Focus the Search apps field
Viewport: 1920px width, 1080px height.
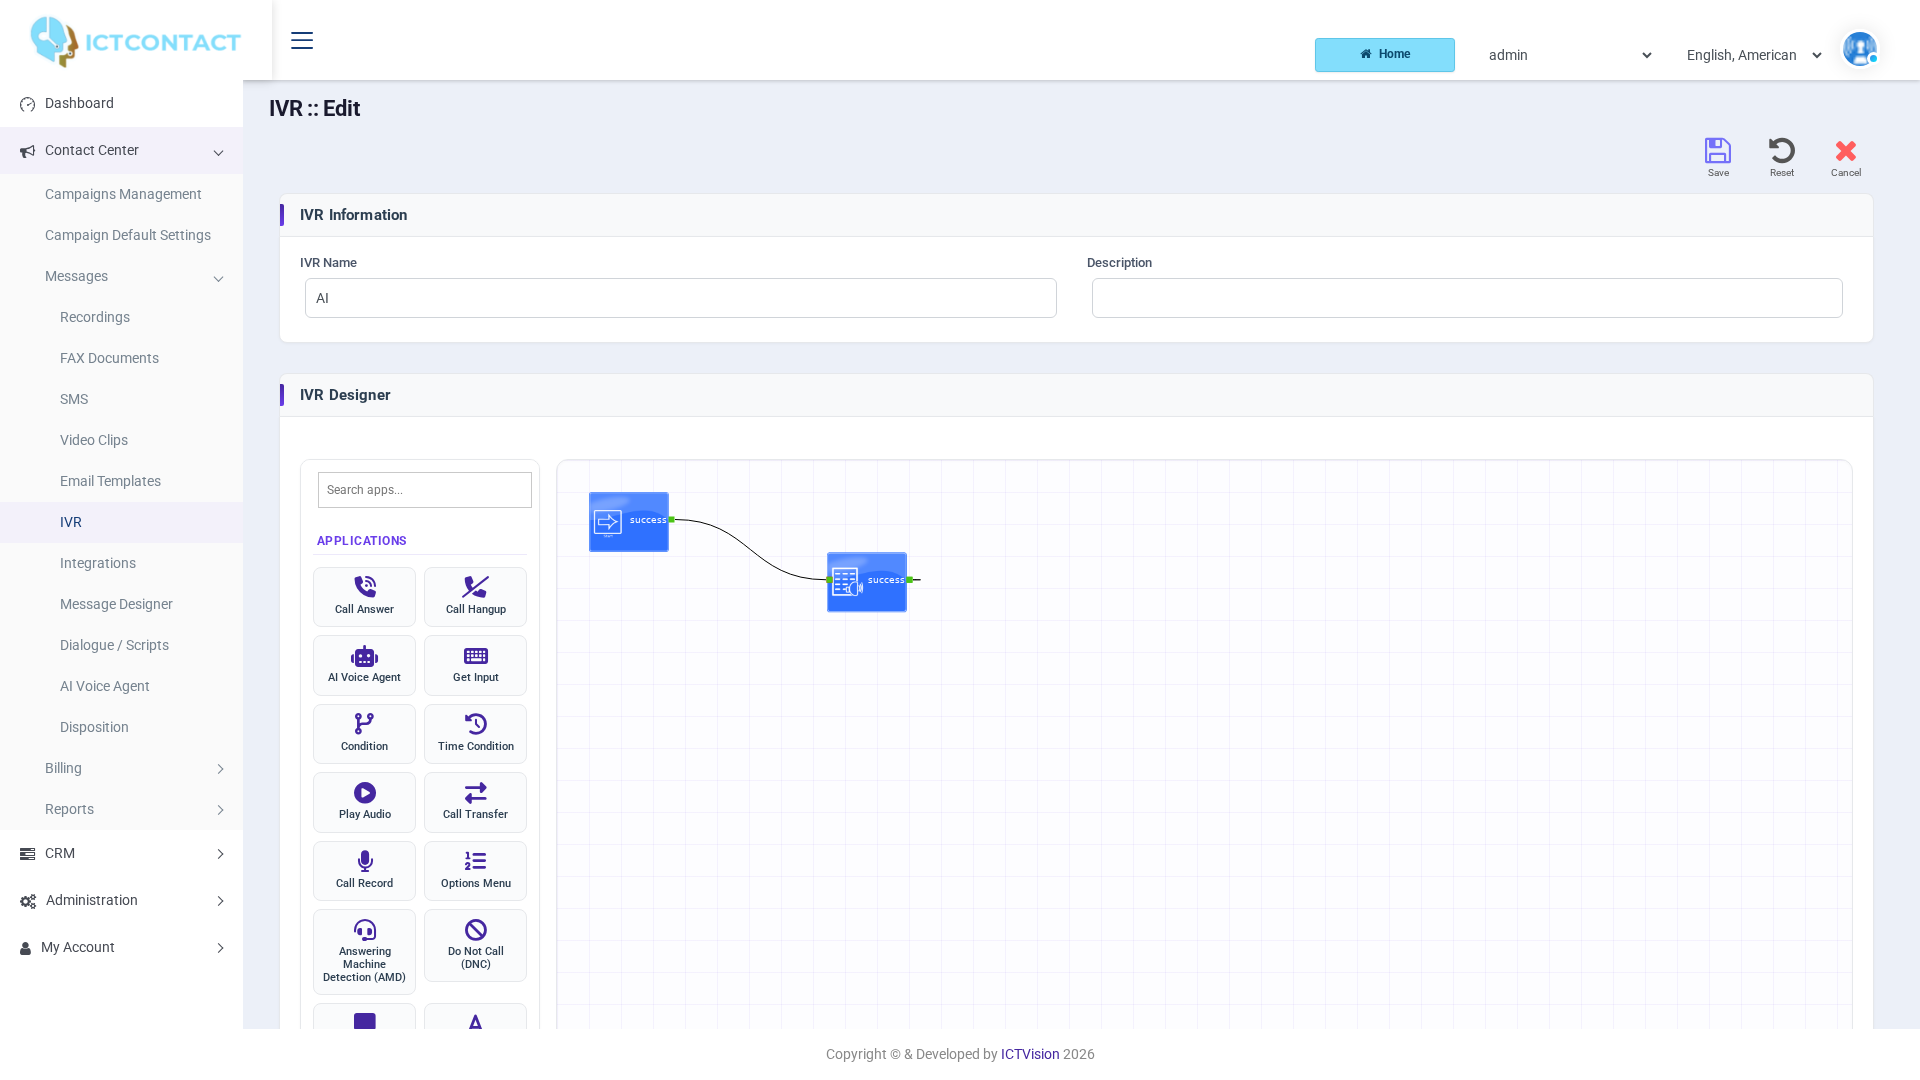424,490
